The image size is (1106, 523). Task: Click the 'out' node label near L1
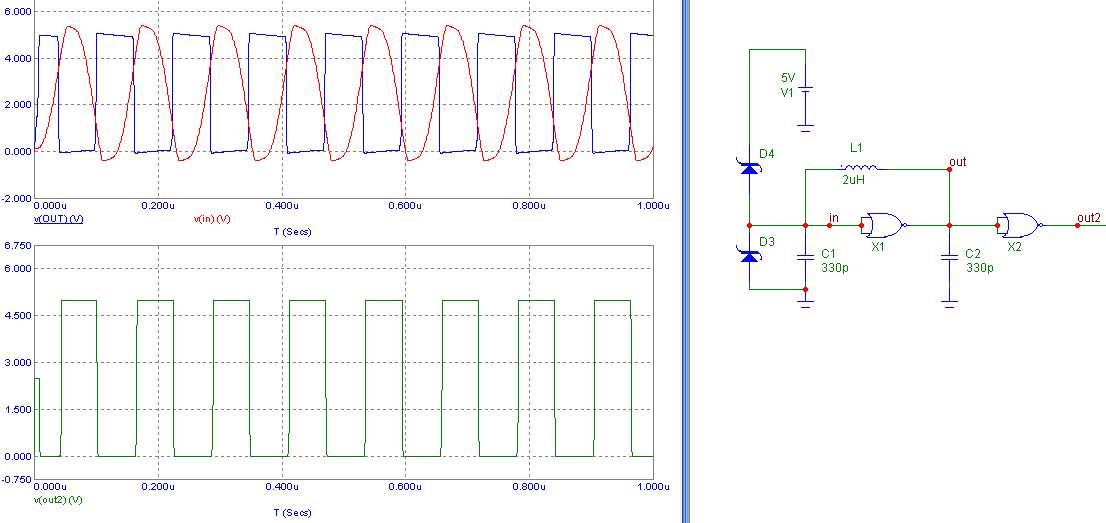[x=957, y=161]
